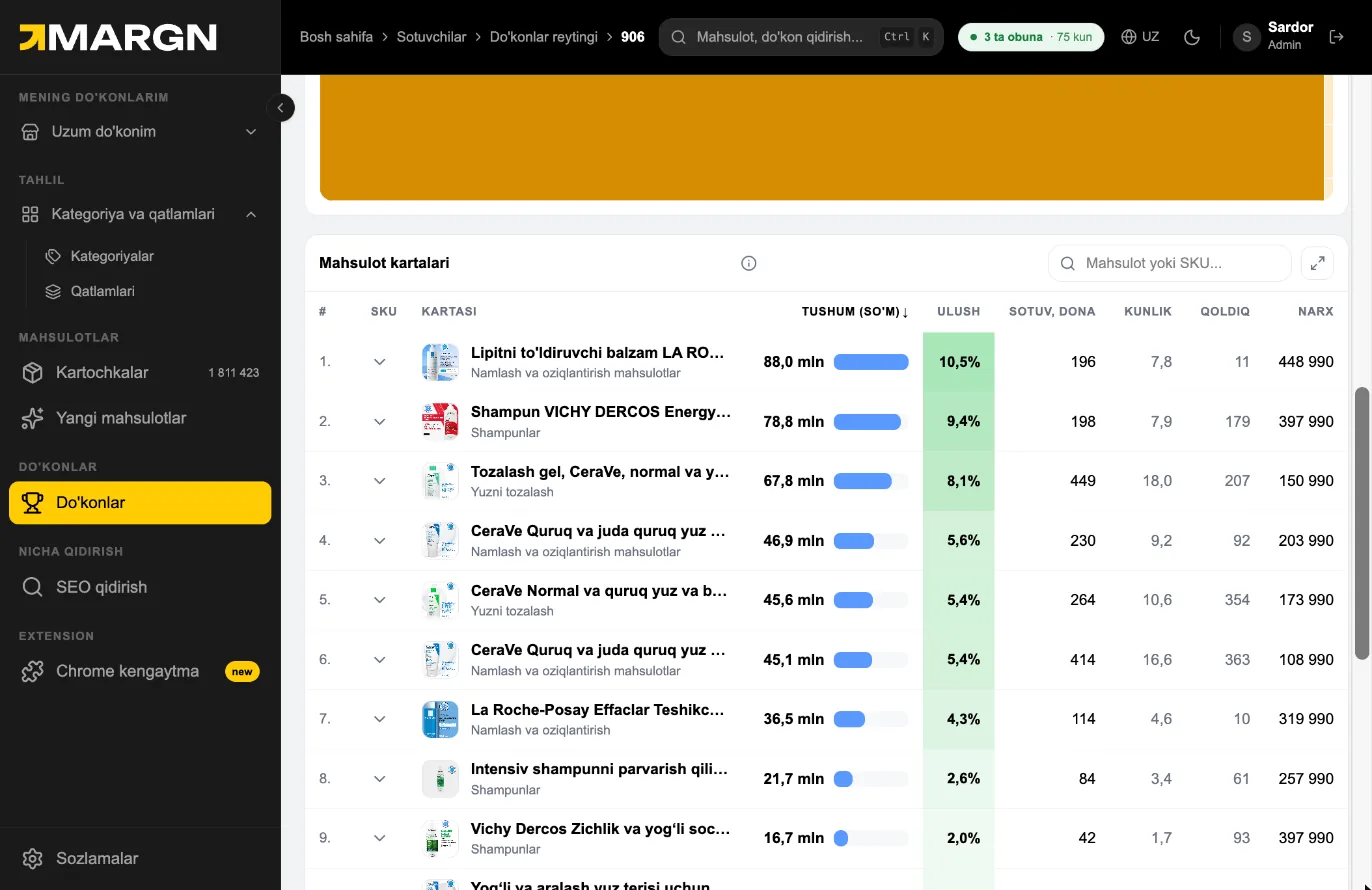
Task: Click the Mahsulot yoki SKU search field
Action: pyautogui.click(x=1170, y=263)
